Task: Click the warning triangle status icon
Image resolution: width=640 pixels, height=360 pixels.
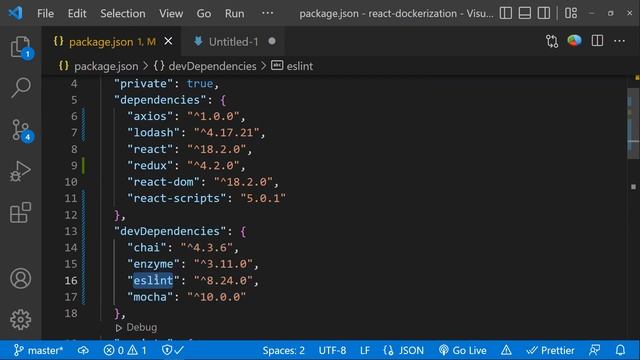Action: click(x=506, y=350)
